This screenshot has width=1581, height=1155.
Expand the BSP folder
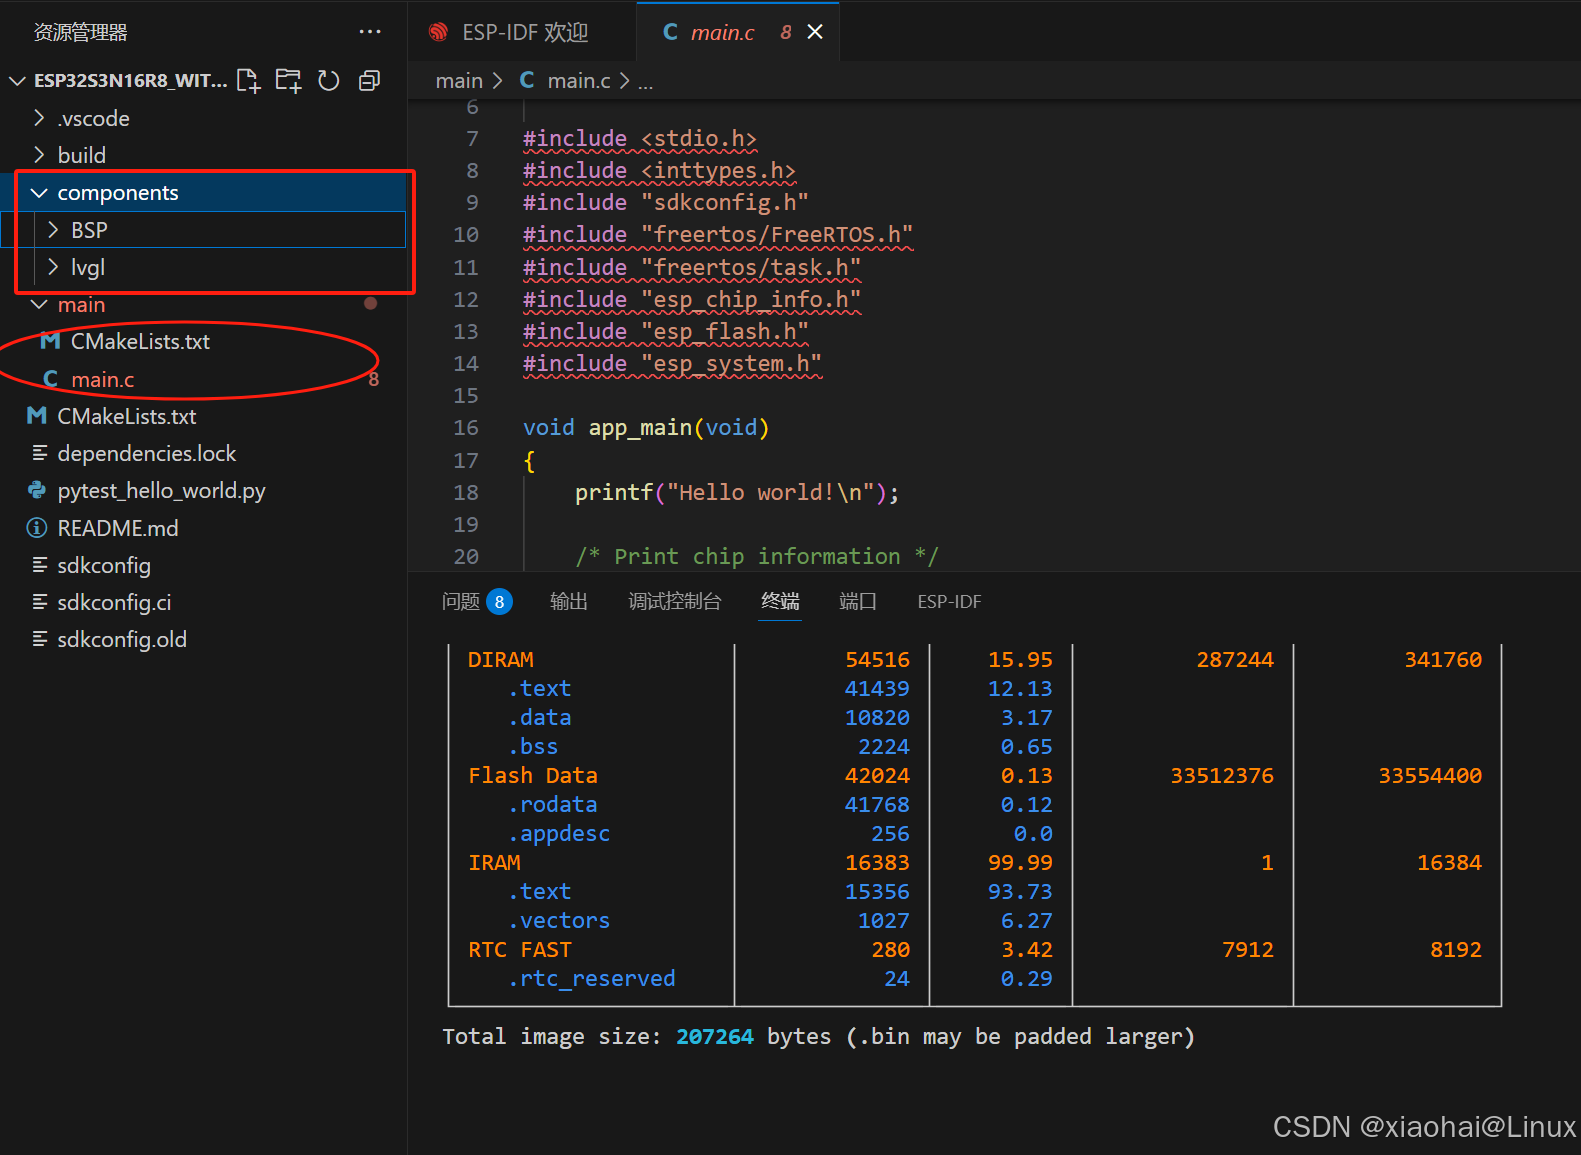click(53, 230)
